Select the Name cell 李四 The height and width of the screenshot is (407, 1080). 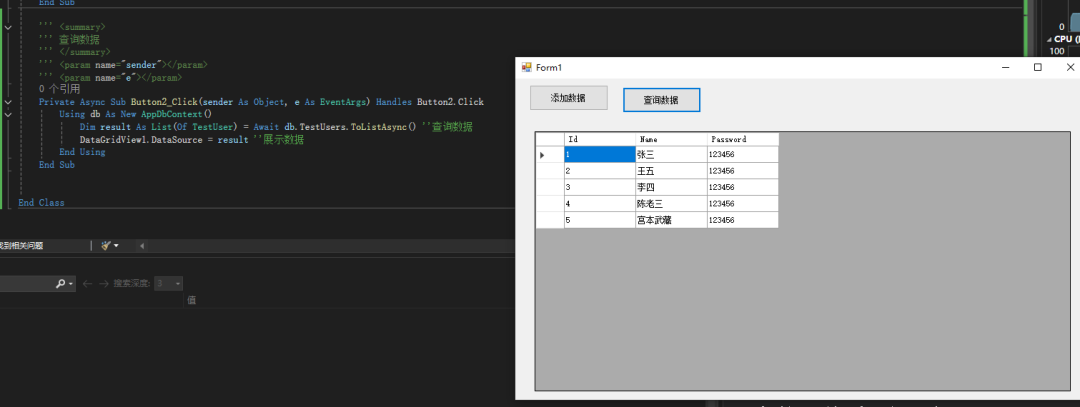tap(671, 187)
